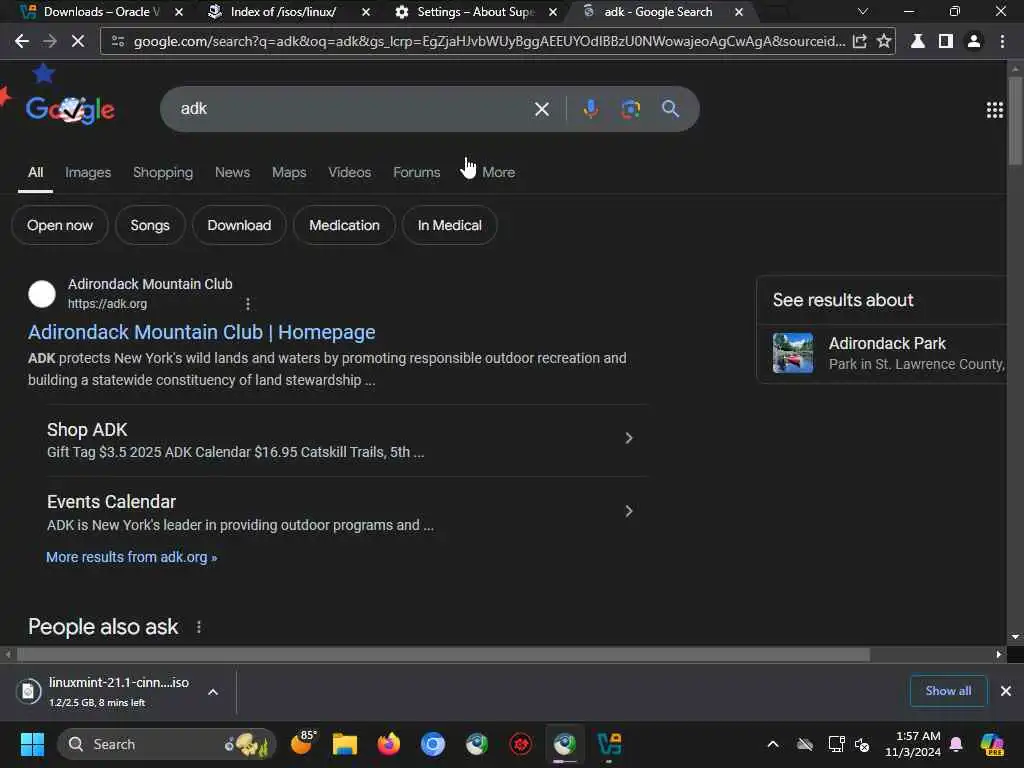Screen dimensions: 1024x768
Task: Go back with the browser back arrow
Action: click(x=22, y=41)
